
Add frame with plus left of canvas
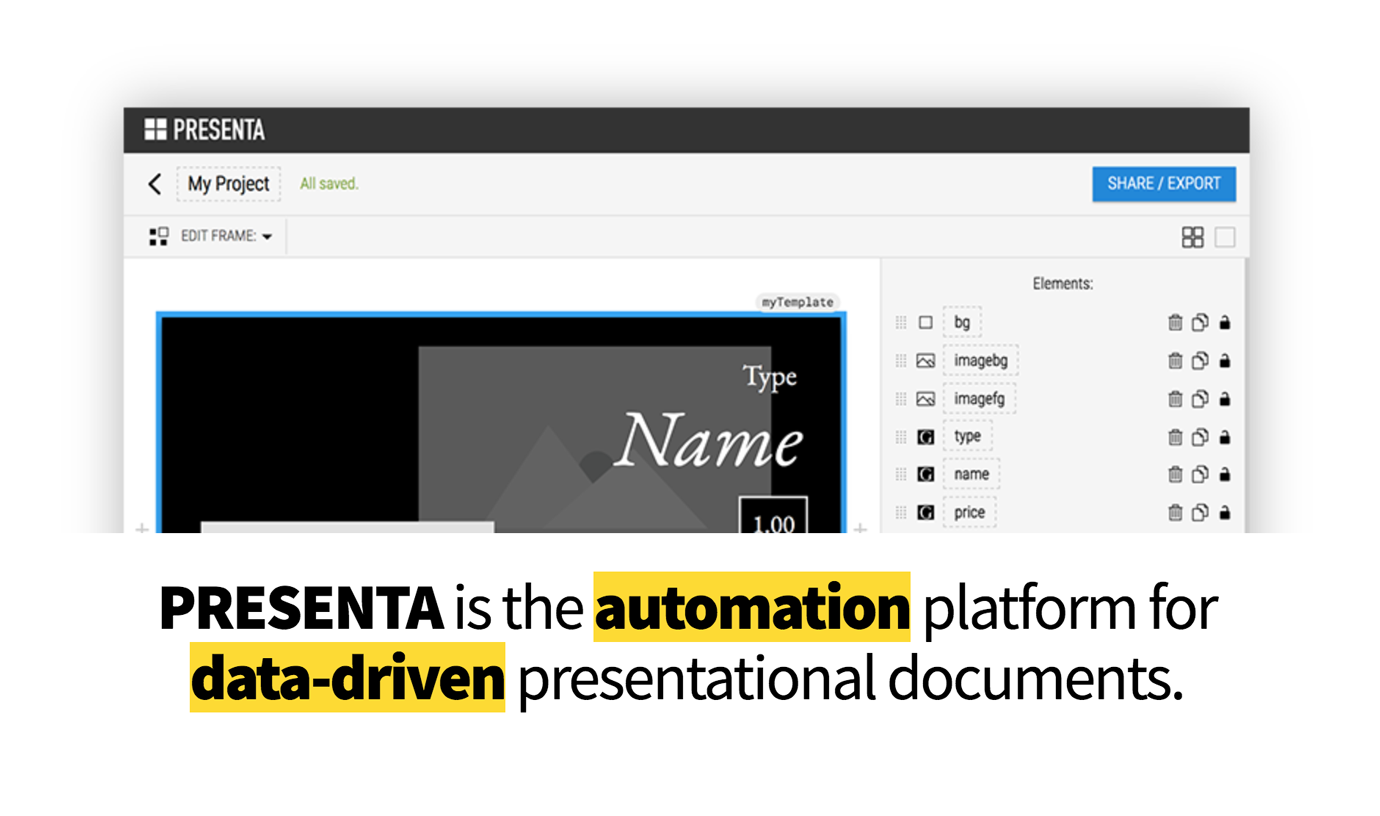pyautogui.click(x=142, y=527)
